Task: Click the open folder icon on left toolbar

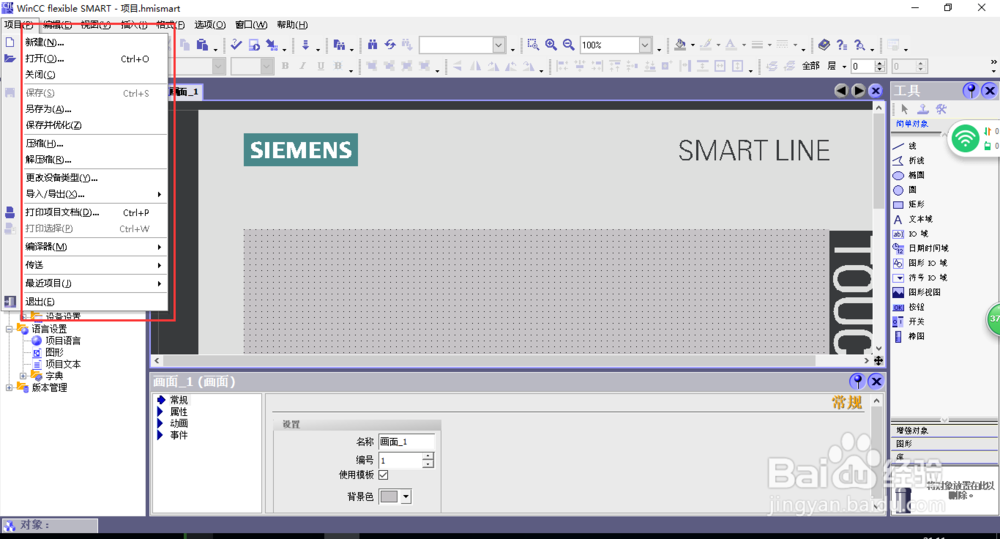Action: (x=10, y=59)
